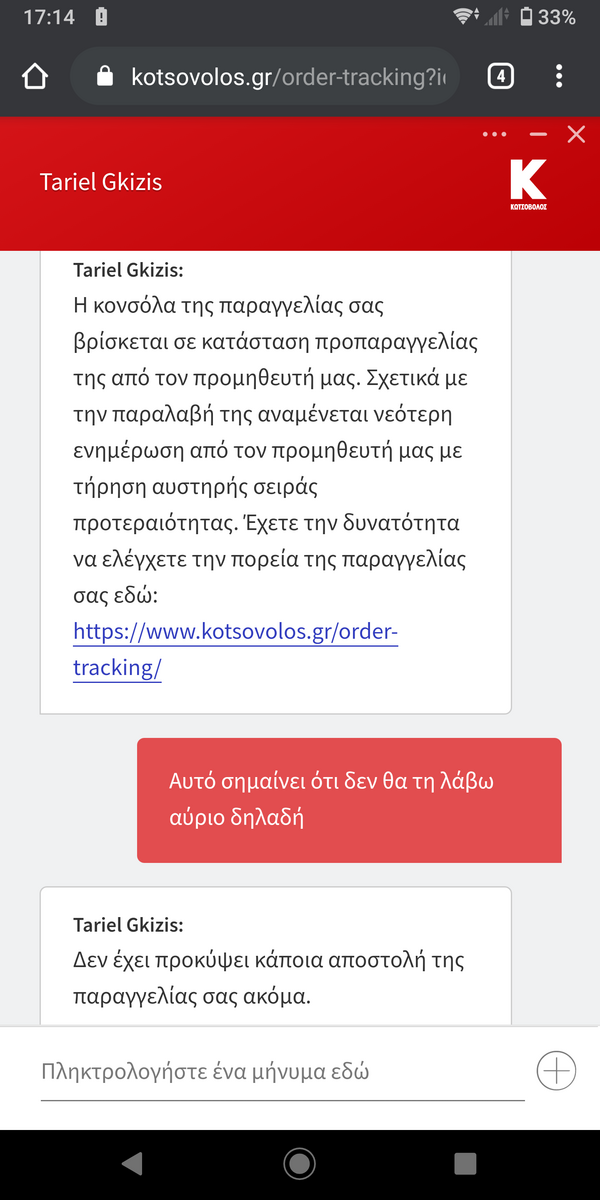Open the browser three-dot overflow menu

tap(559, 76)
